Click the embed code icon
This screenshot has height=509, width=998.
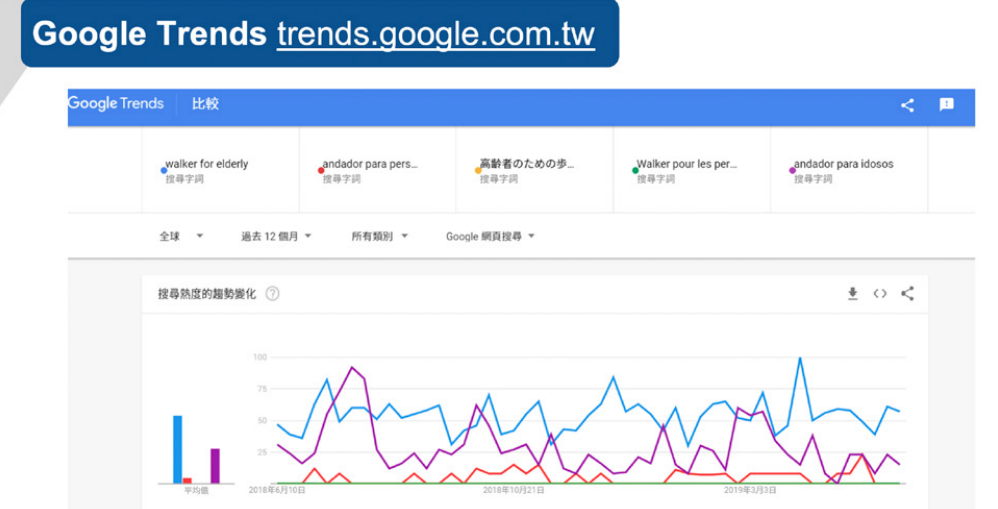tap(880, 293)
